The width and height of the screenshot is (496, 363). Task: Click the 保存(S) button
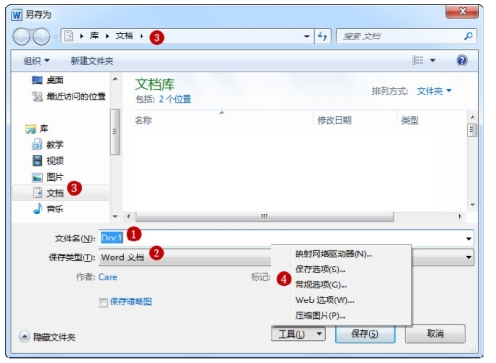[x=365, y=334]
